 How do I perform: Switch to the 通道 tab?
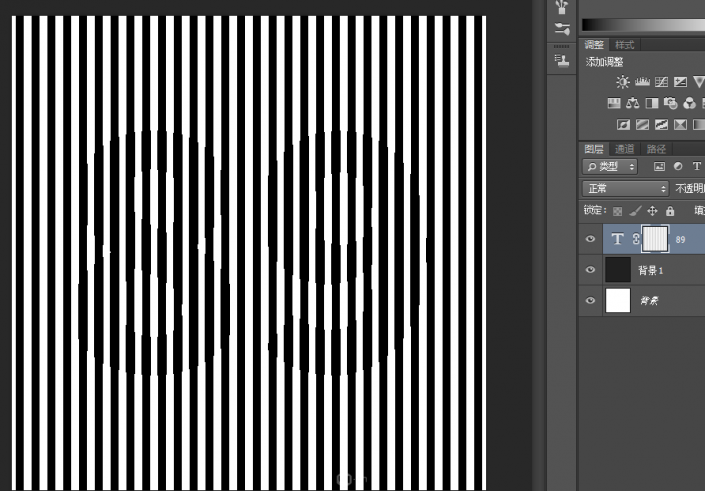point(624,149)
